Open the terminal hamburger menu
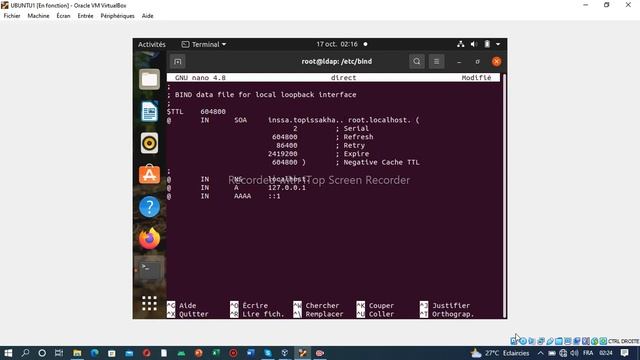The width and height of the screenshot is (640, 360). click(436, 62)
